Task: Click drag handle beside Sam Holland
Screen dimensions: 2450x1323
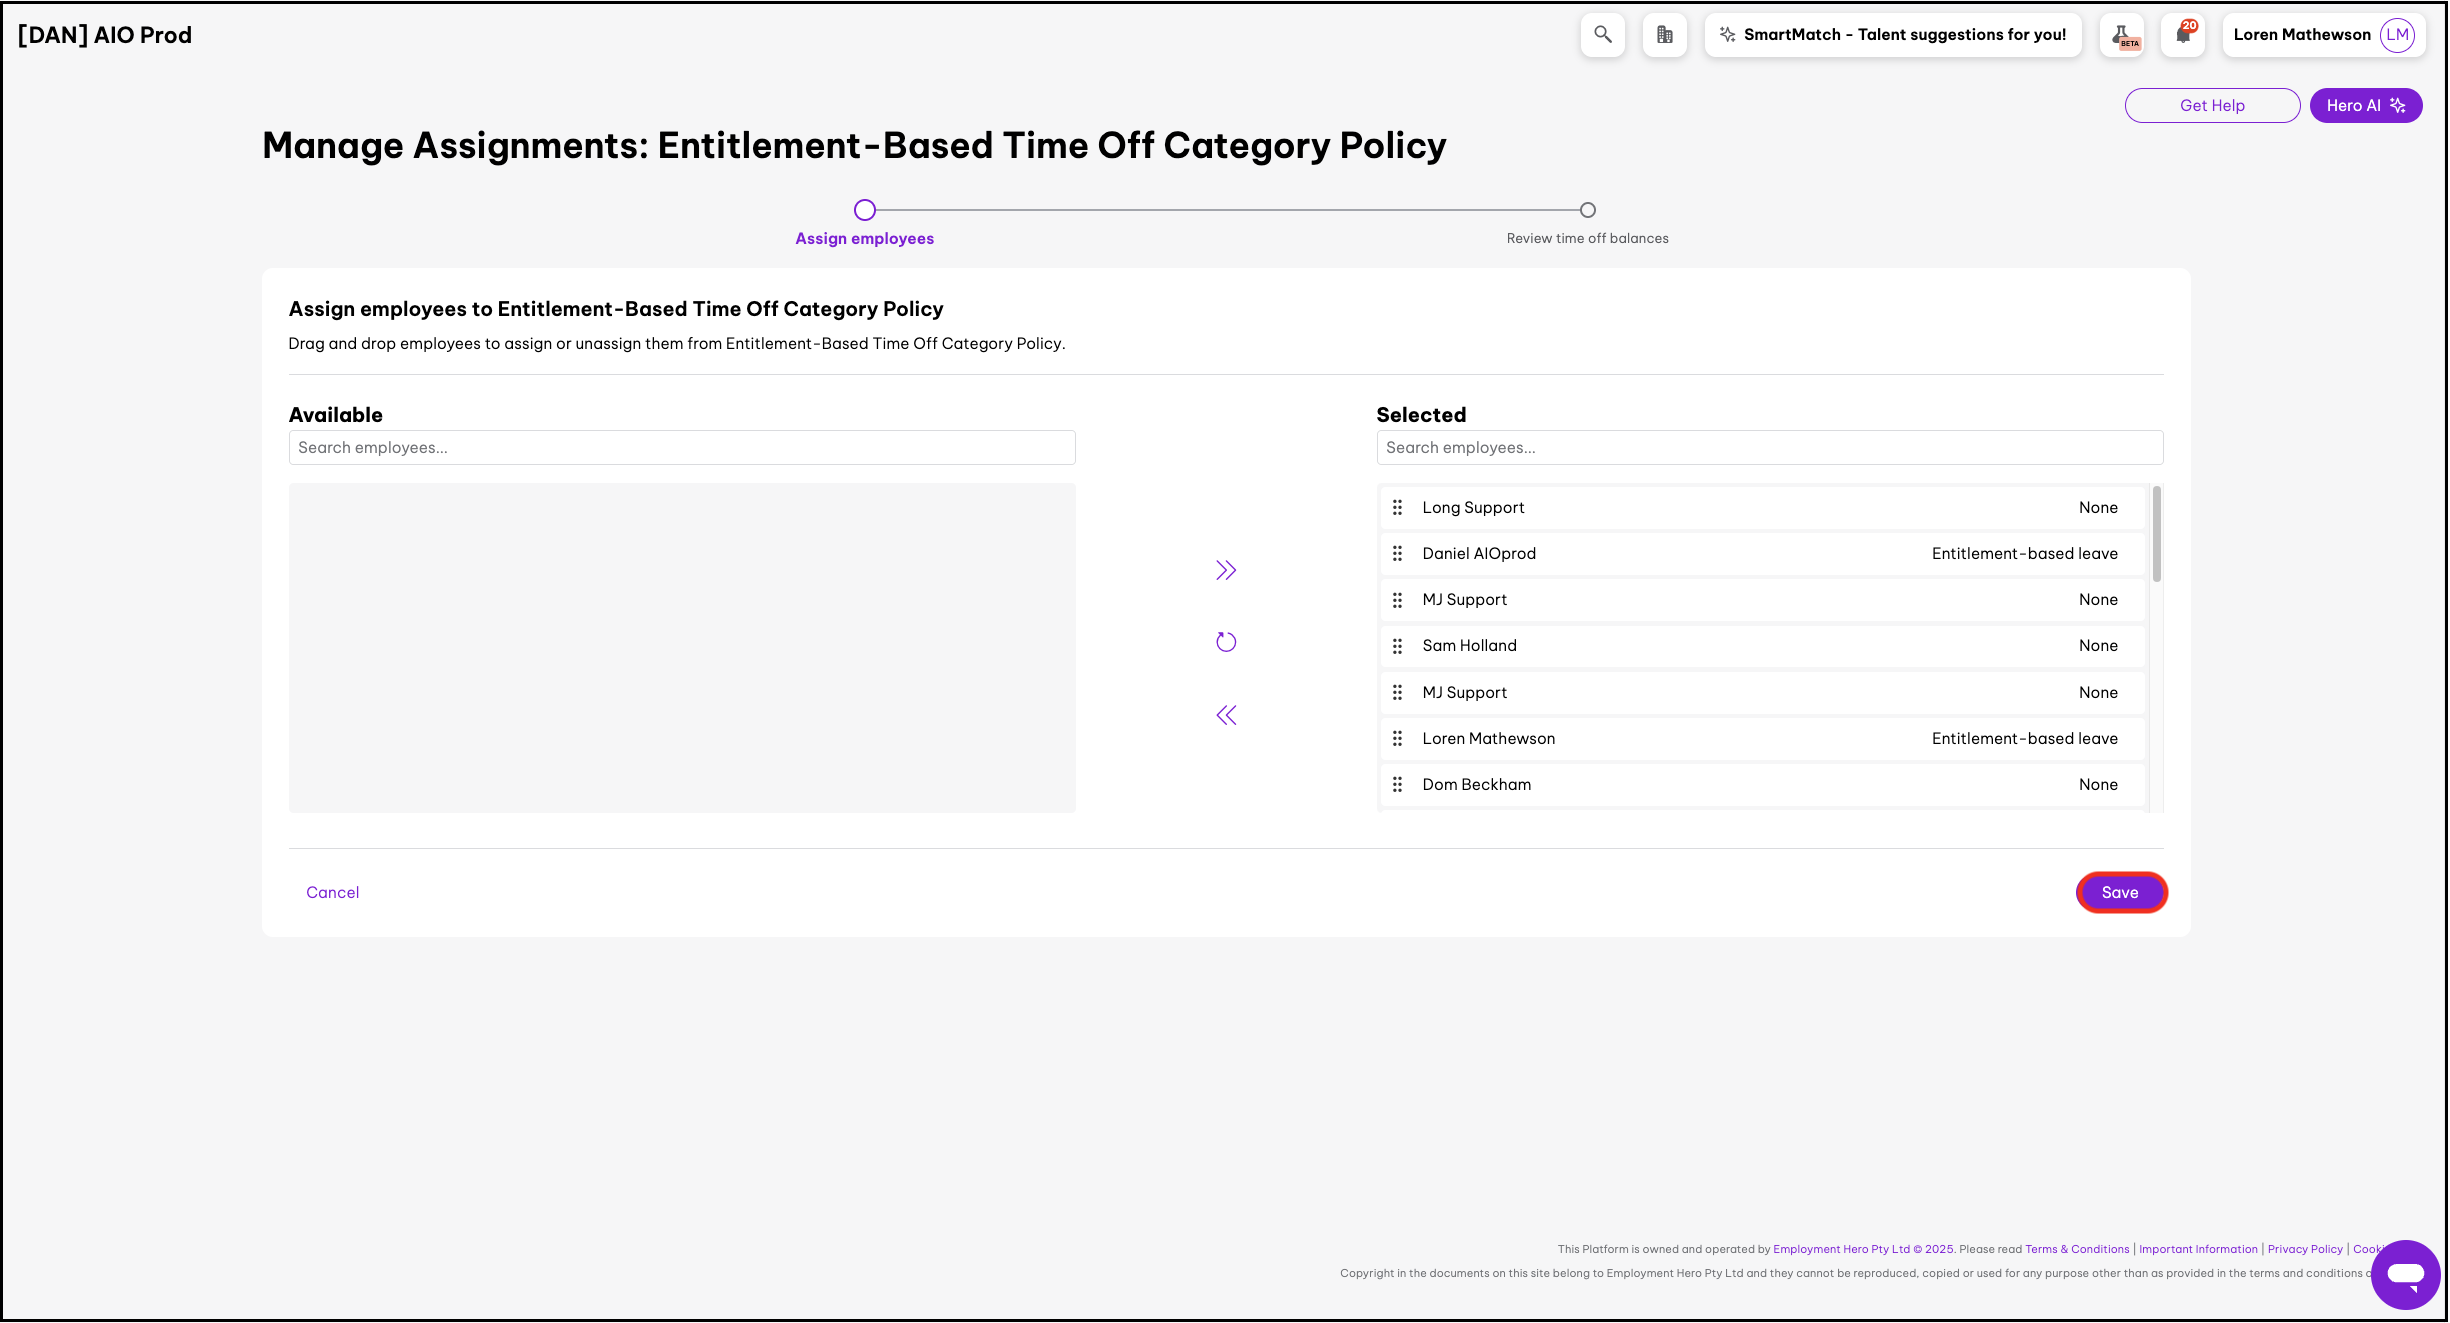Action: coord(1397,646)
